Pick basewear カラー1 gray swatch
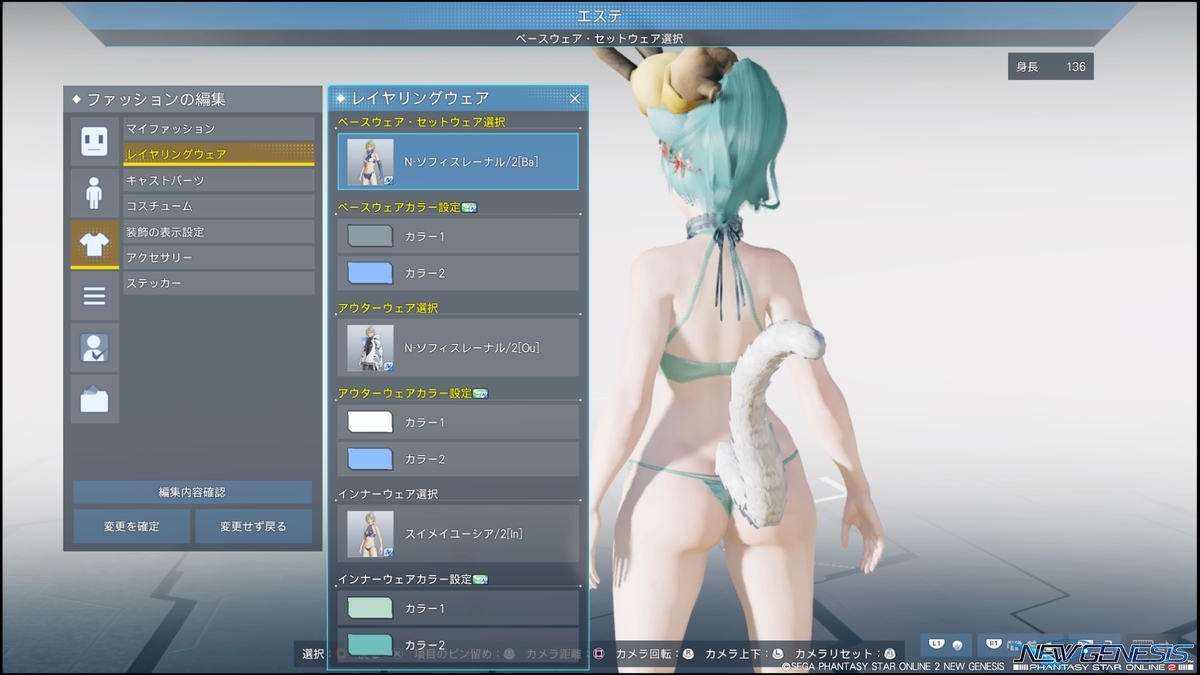The height and width of the screenshot is (675, 1200). (370, 236)
